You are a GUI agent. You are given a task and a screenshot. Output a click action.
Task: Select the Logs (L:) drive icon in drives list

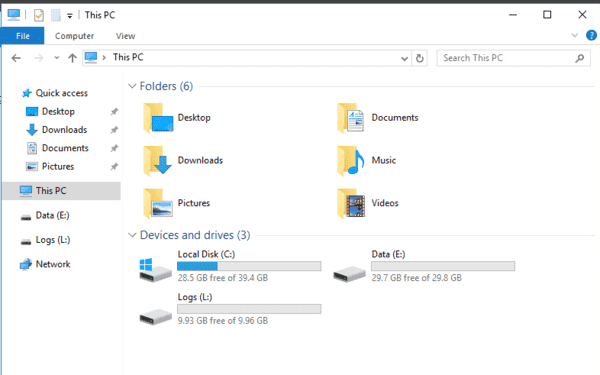click(x=155, y=316)
